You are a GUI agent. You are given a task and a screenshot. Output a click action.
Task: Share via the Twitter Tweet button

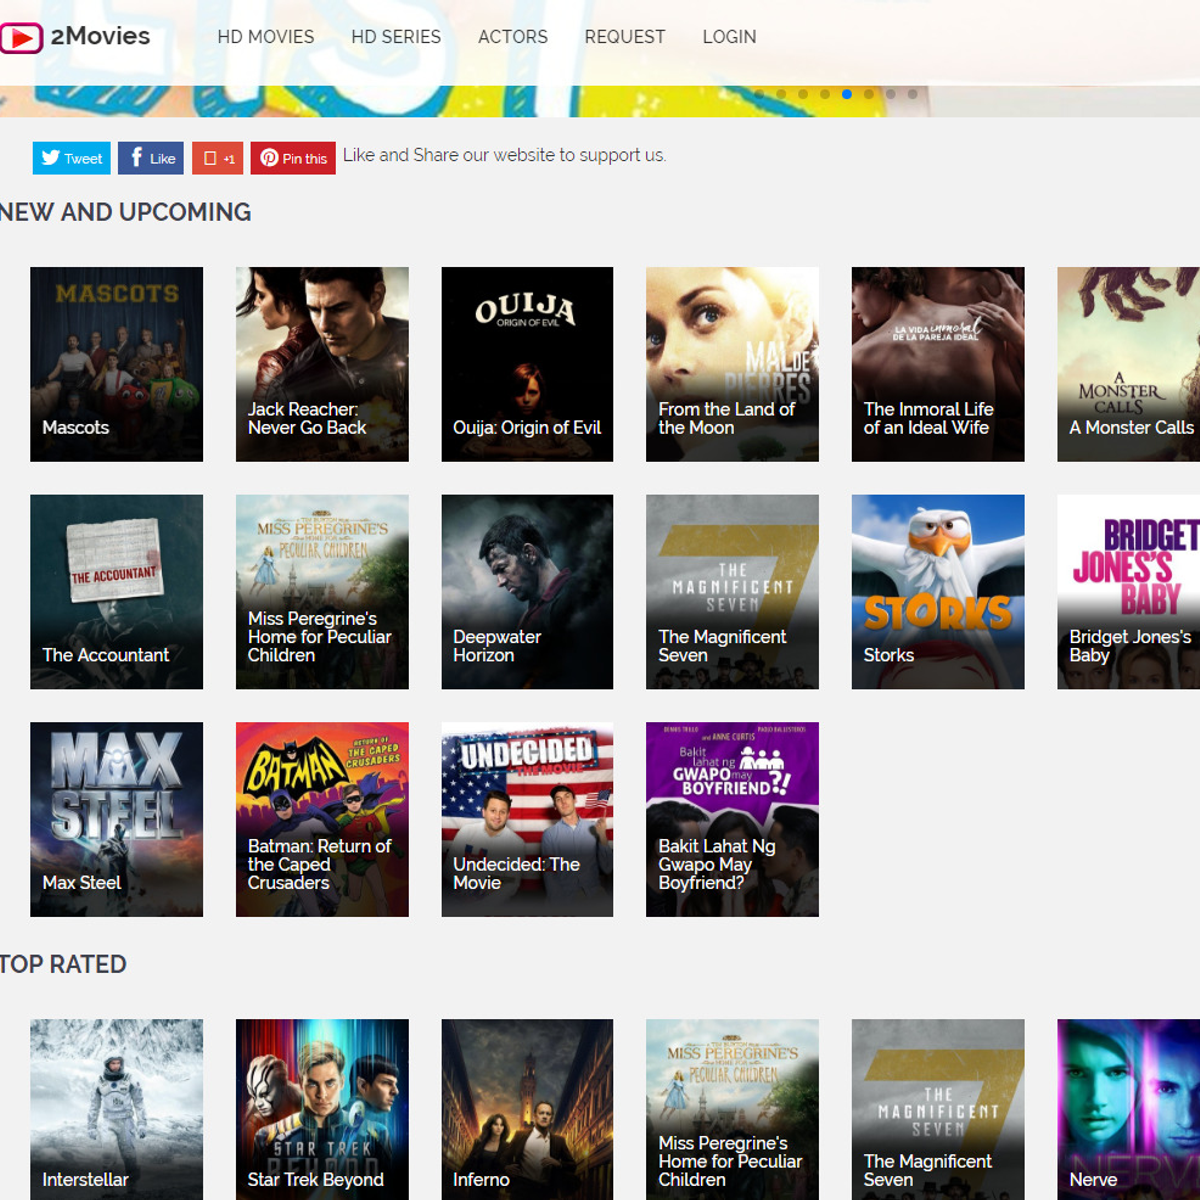coord(72,158)
